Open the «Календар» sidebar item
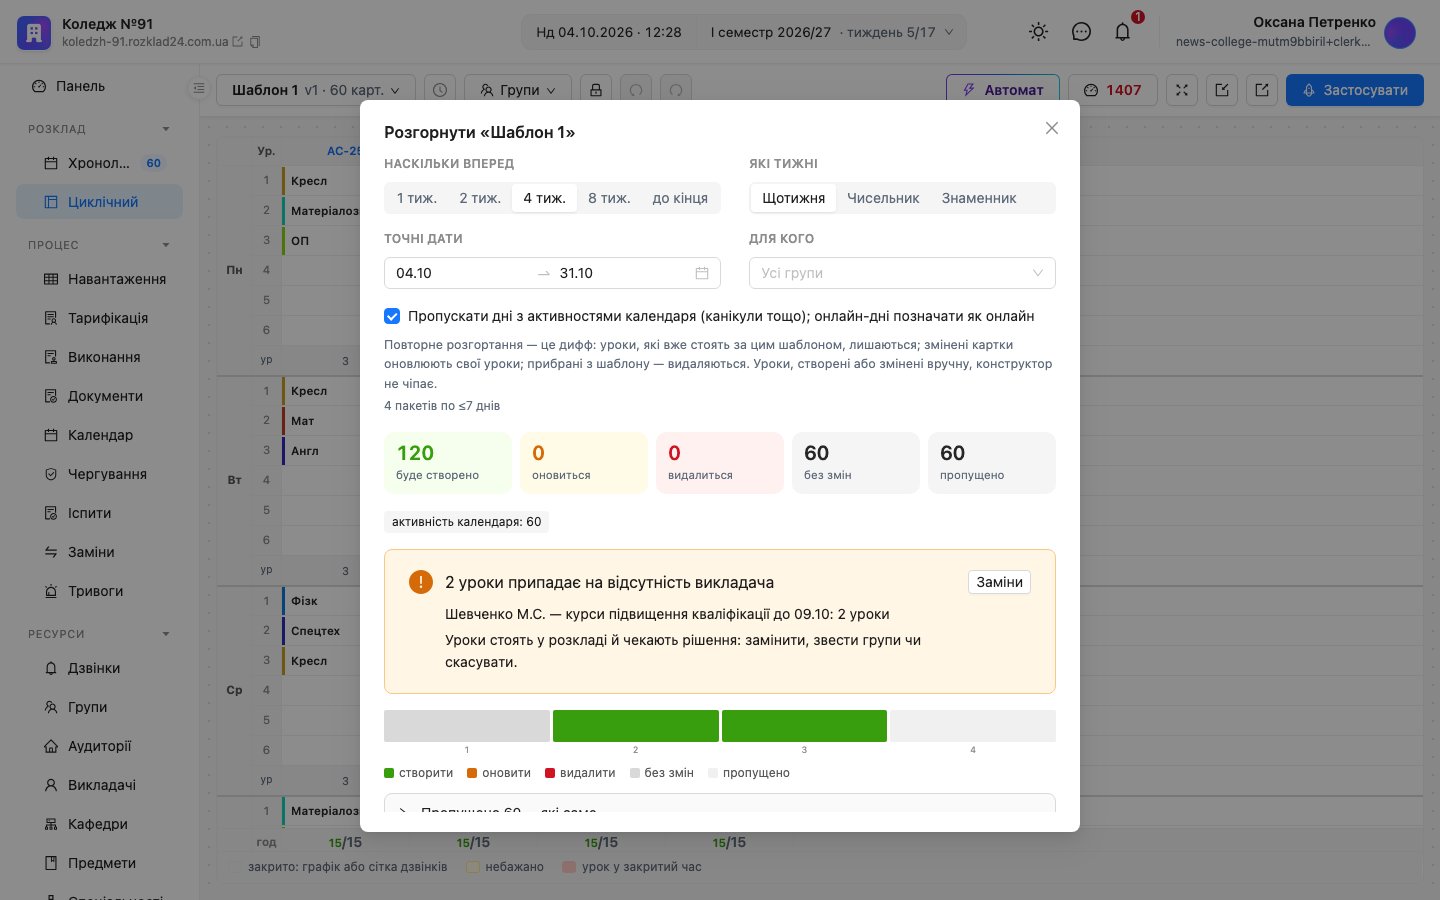1440x900 pixels. [x=100, y=435]
